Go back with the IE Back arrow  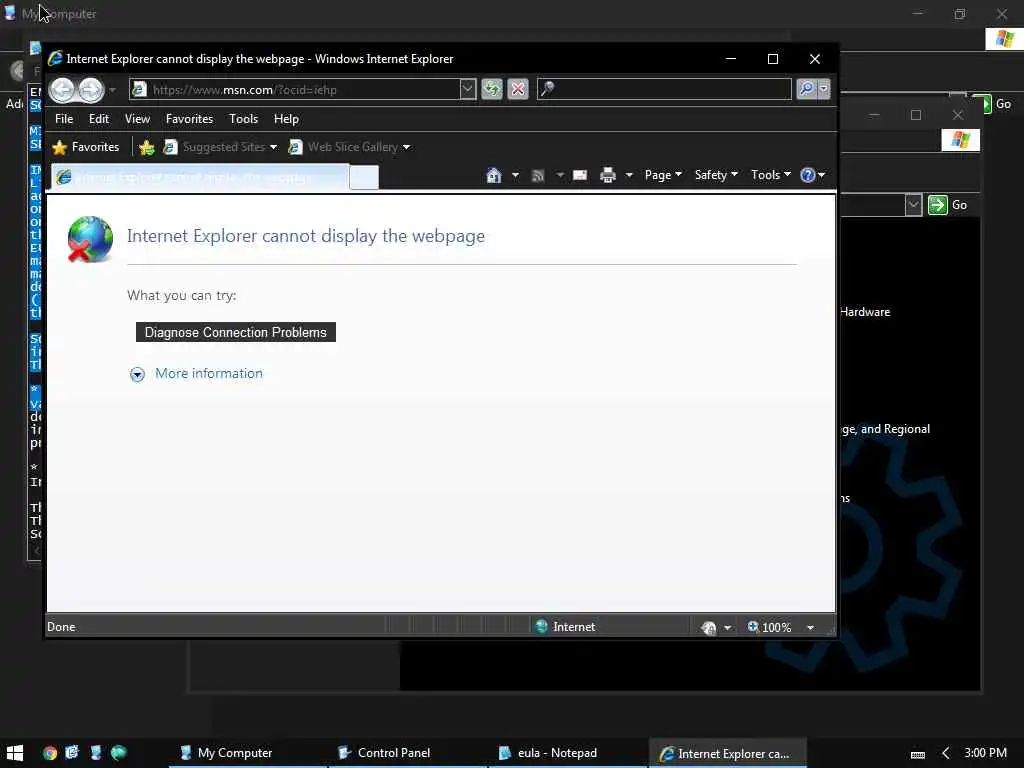[63, 89]
